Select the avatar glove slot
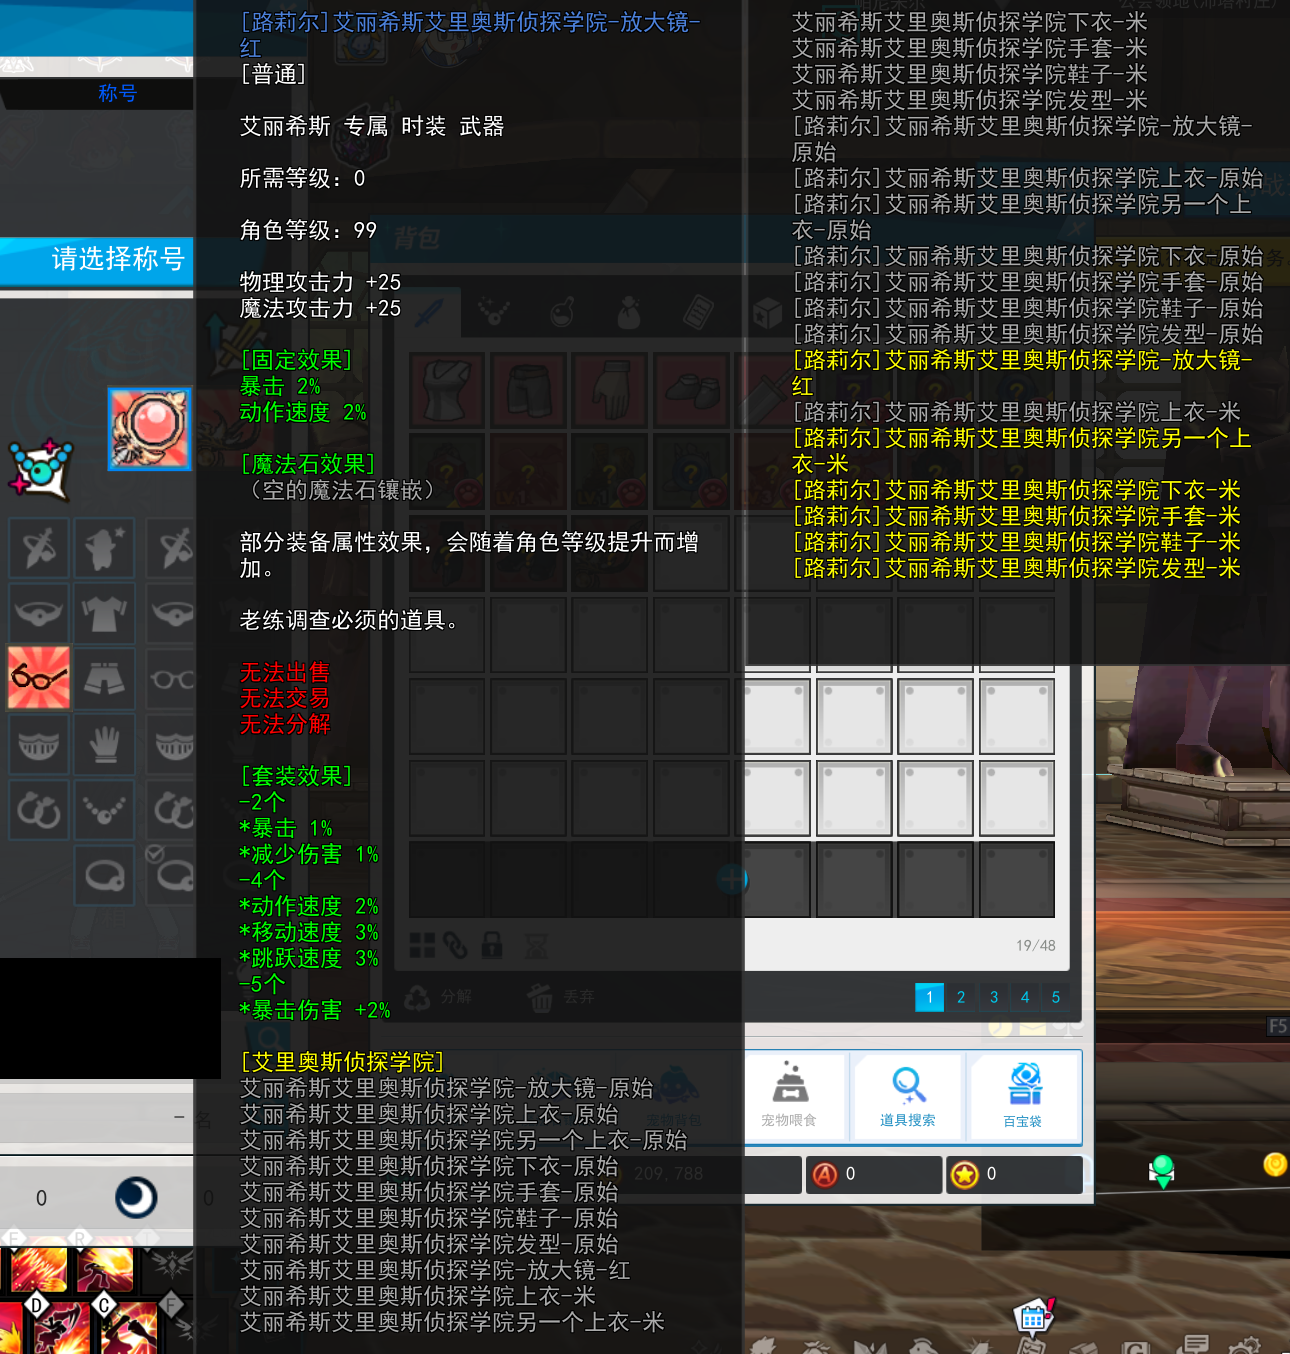The image size is (1290, 1354). tap(104, 743)
